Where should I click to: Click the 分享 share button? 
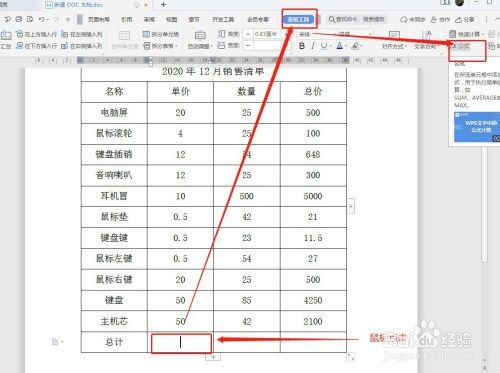coord(465,20)
